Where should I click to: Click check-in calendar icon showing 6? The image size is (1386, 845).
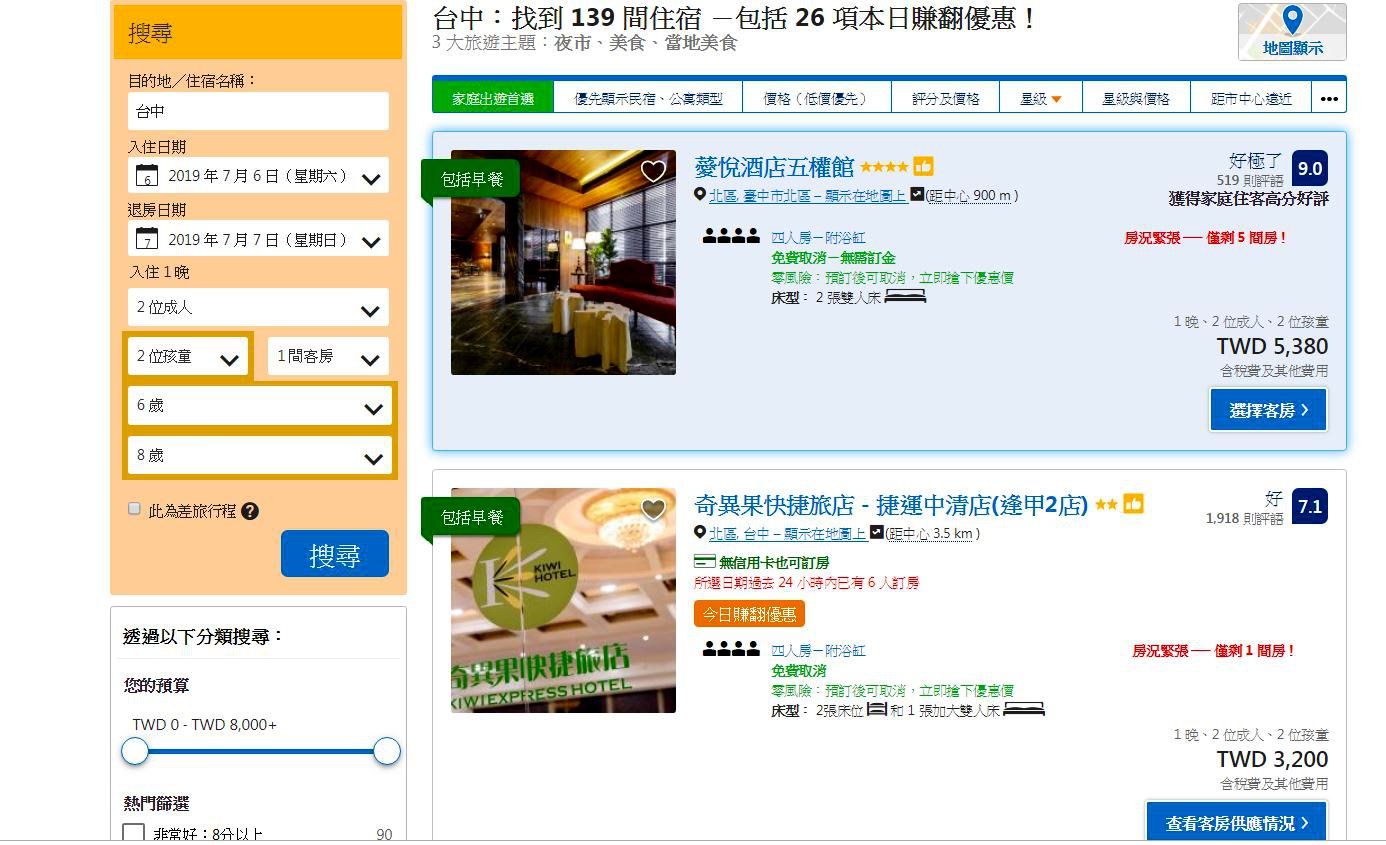pyautogui.click(x=147, y=176)
